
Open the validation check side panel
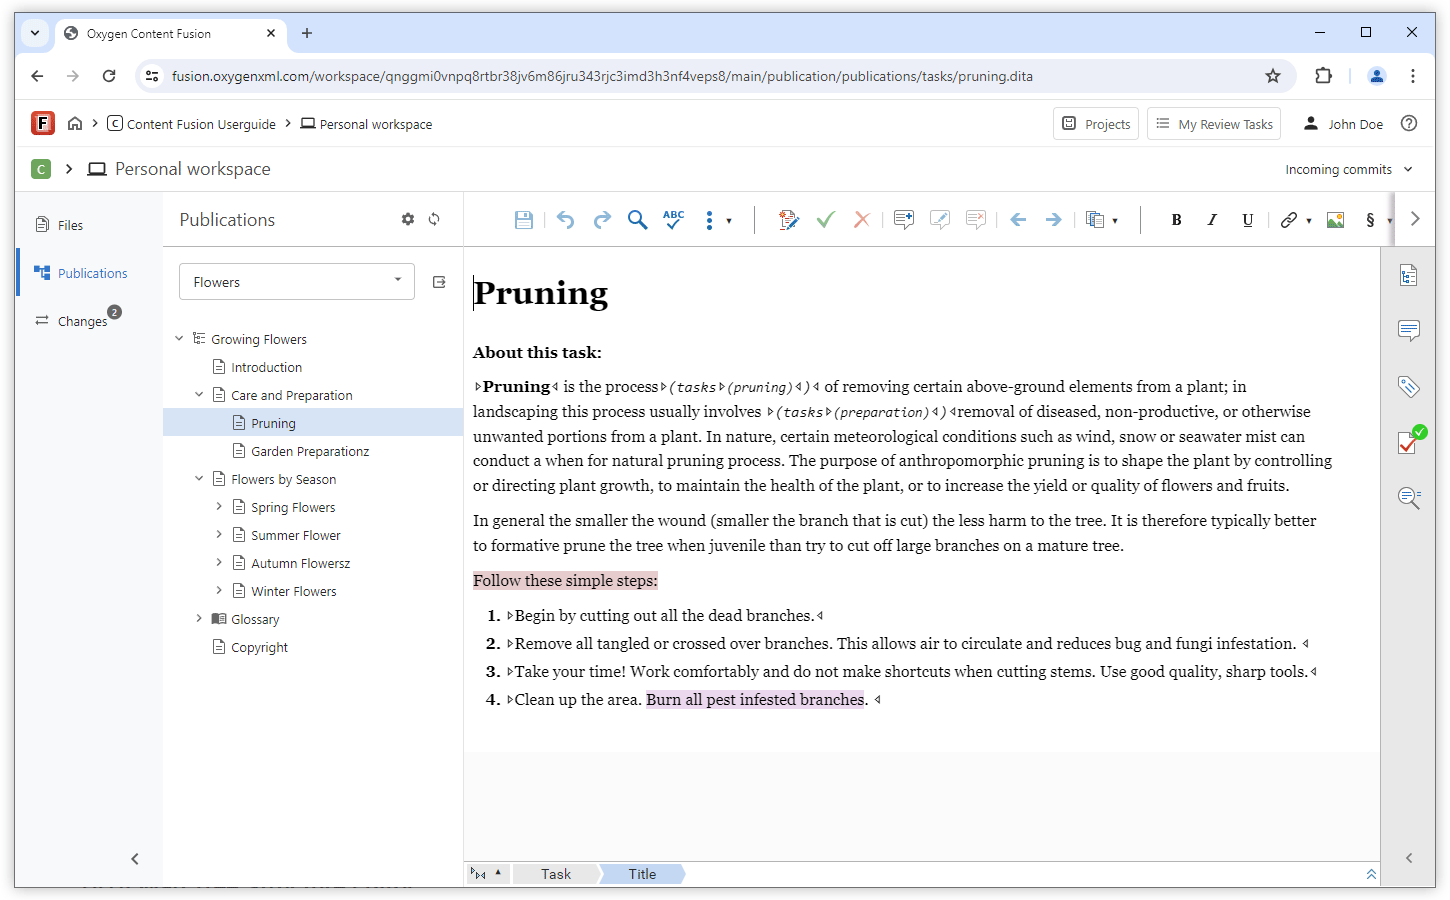(x=1410, y=441)
